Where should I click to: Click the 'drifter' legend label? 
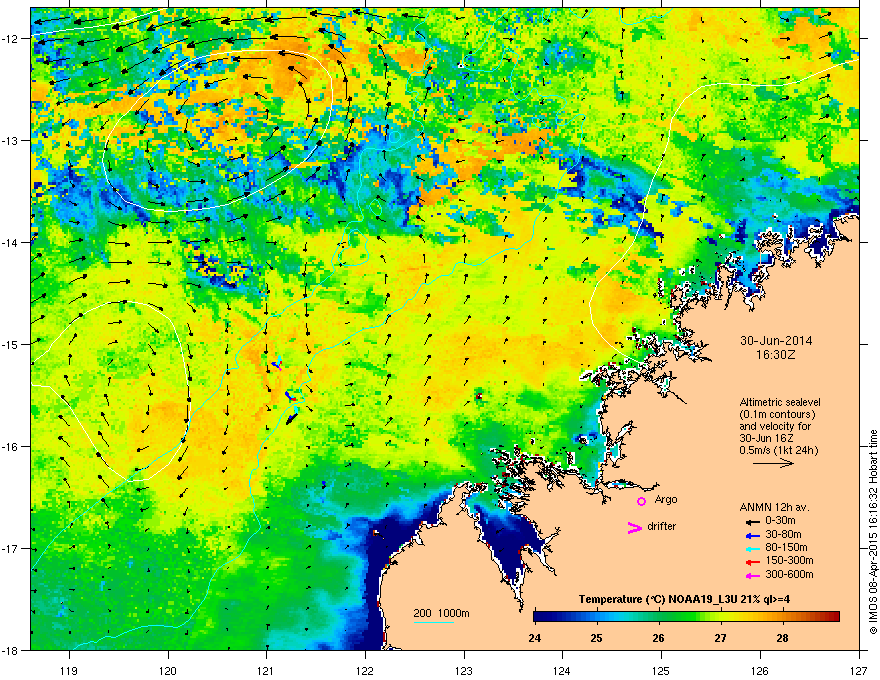click(662, 526)
